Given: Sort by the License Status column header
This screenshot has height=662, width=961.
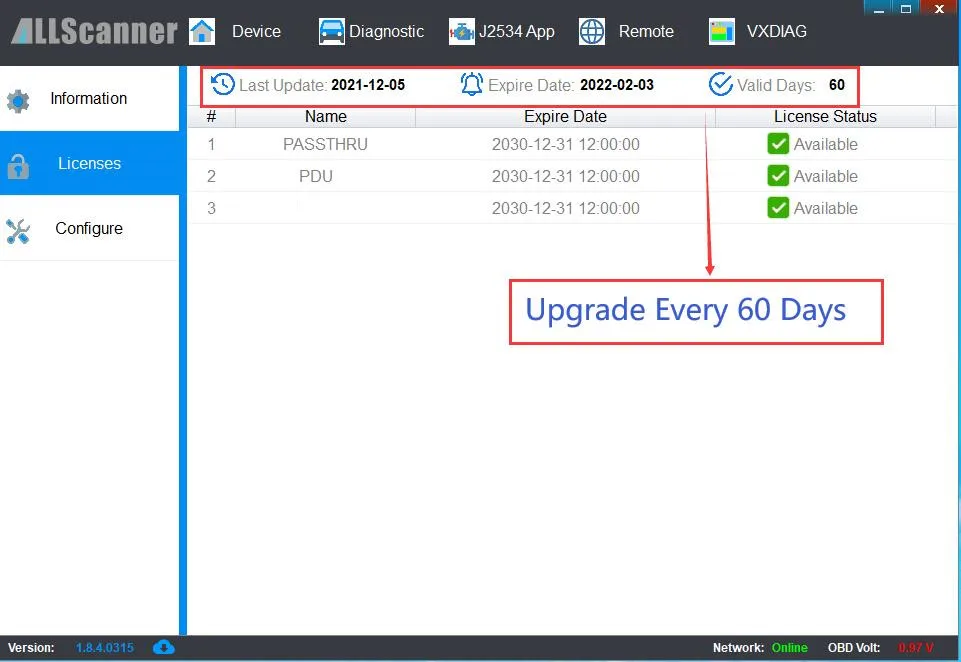Looking at the screenshot, I should tap(825, 116).
